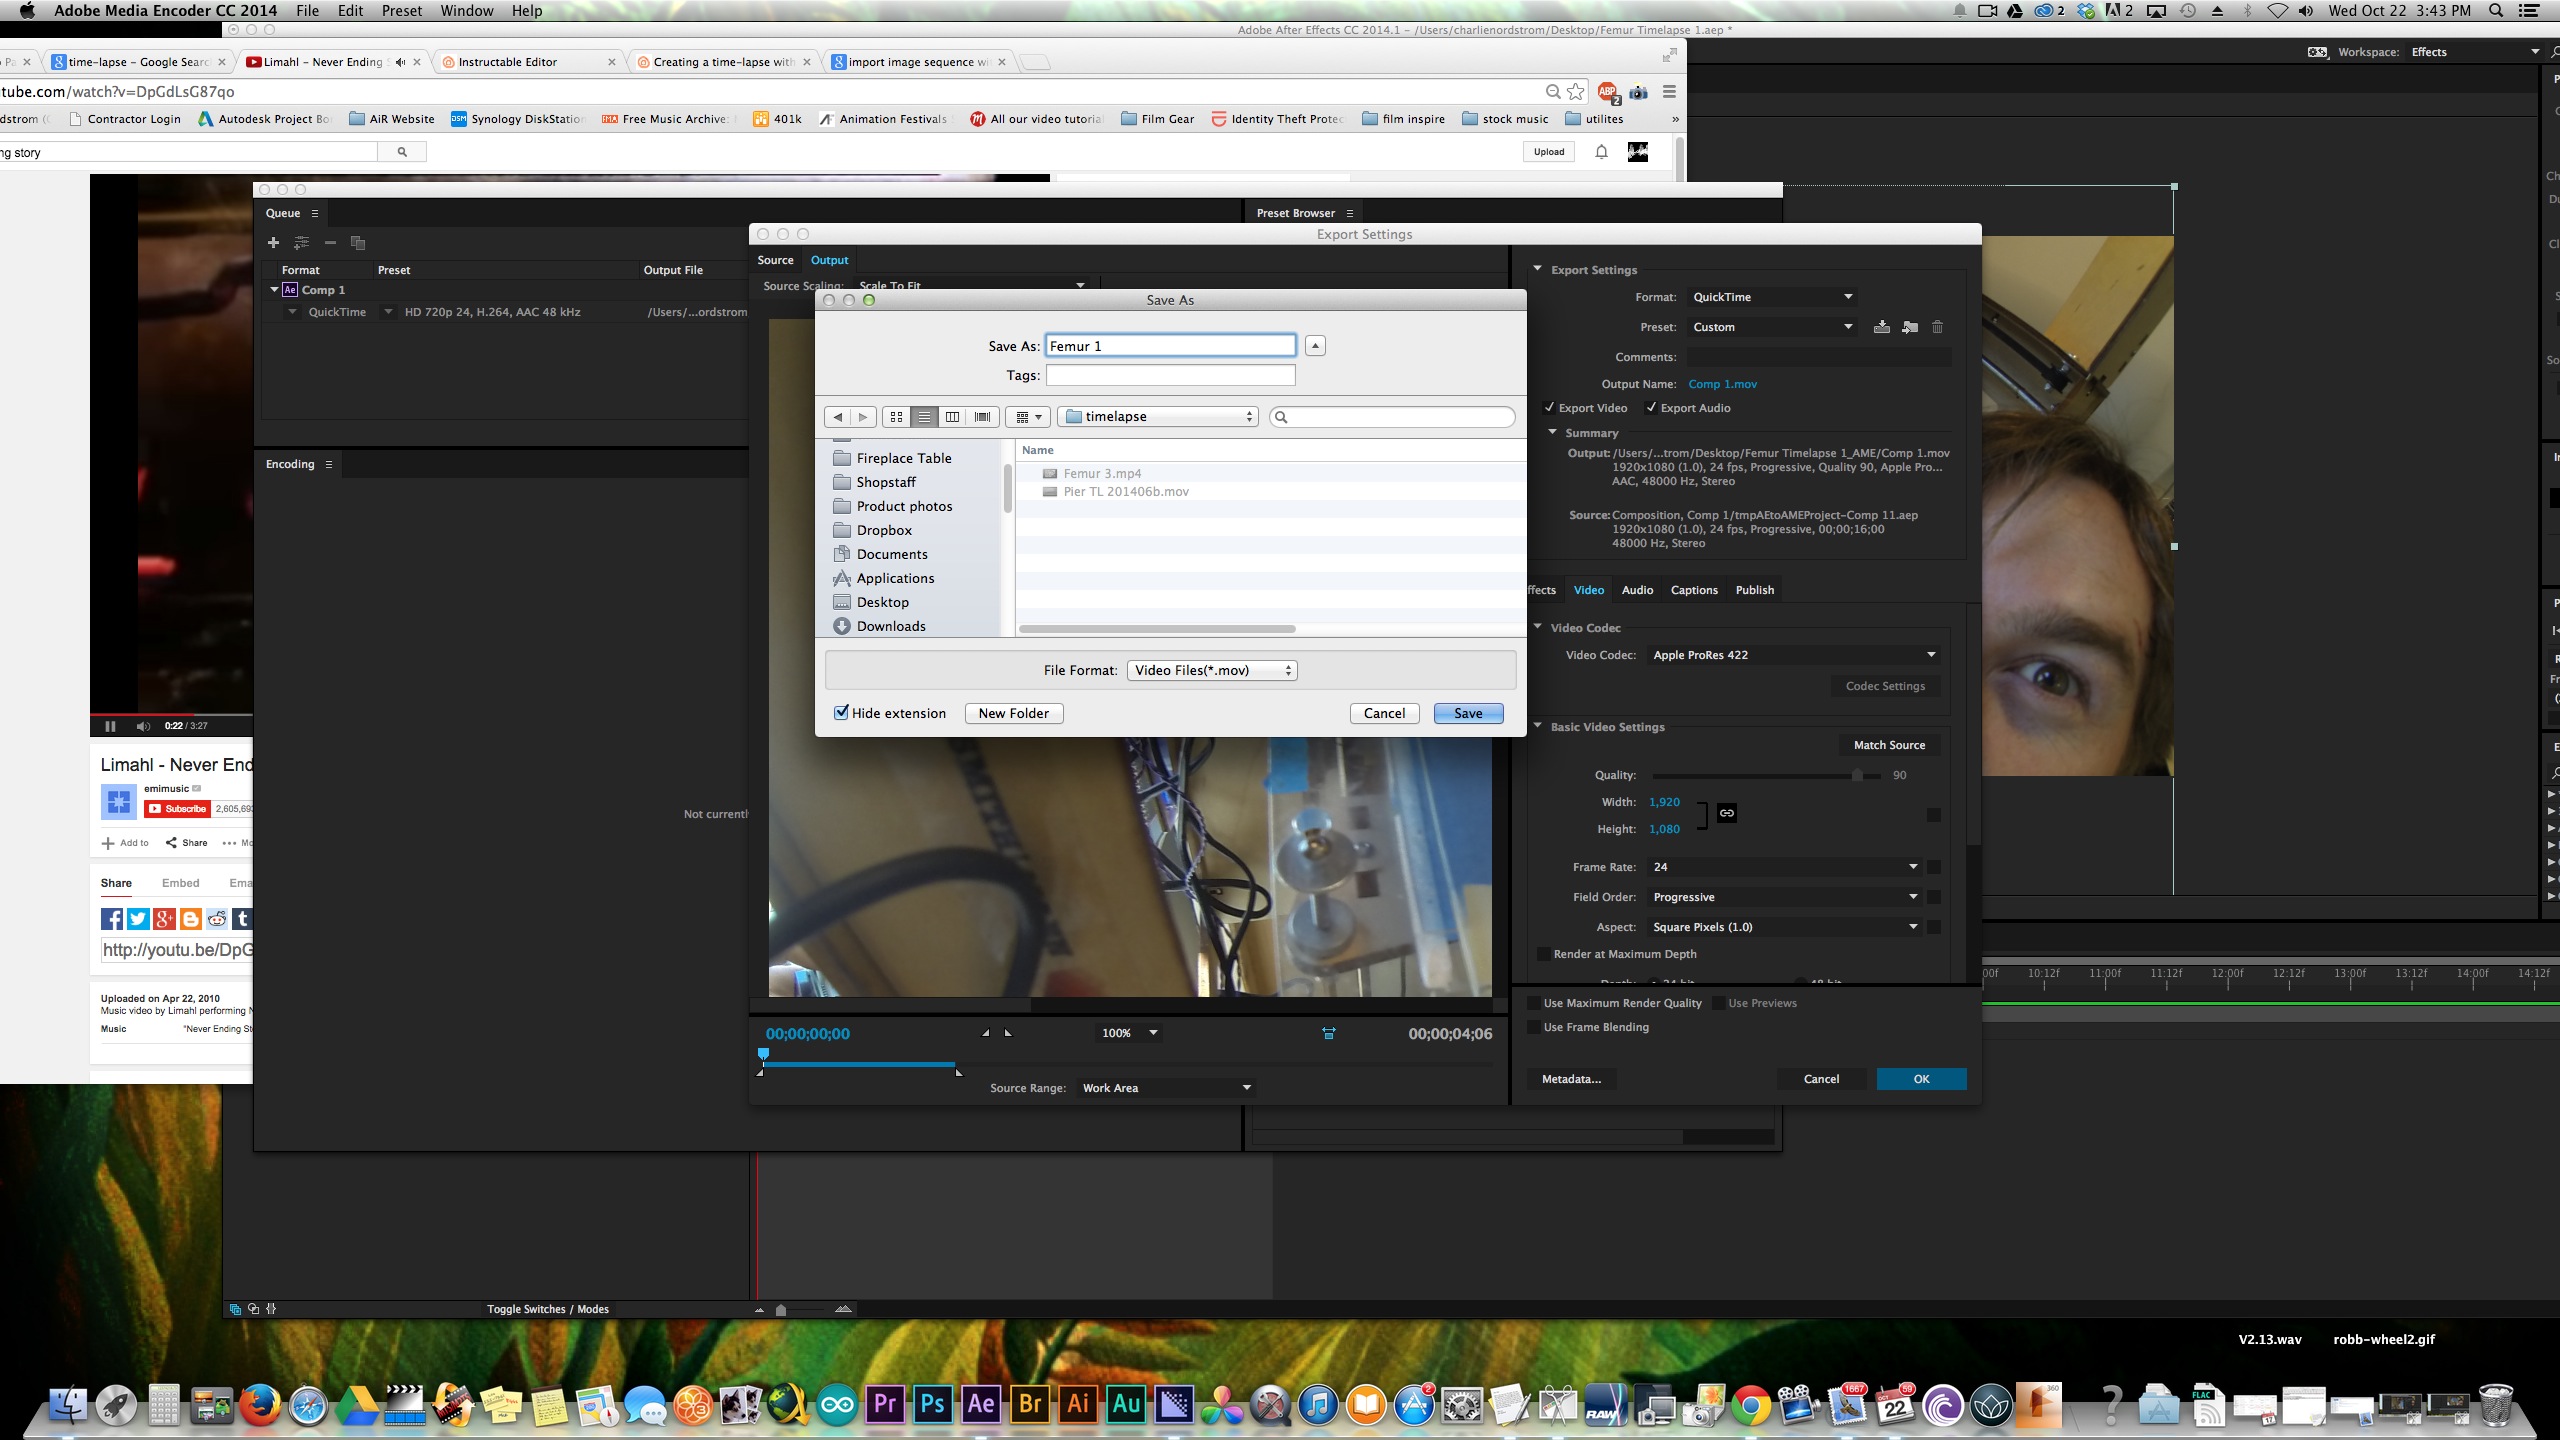Switch to Source tab in Export Settings

pyautogui.click(x=775, y=260)
